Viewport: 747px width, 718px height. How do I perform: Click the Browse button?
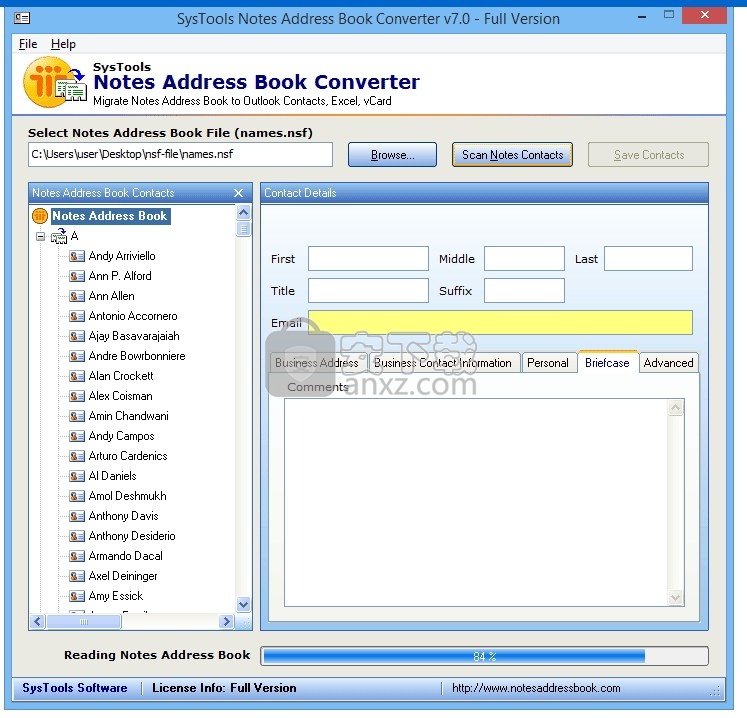click(393, 155)
